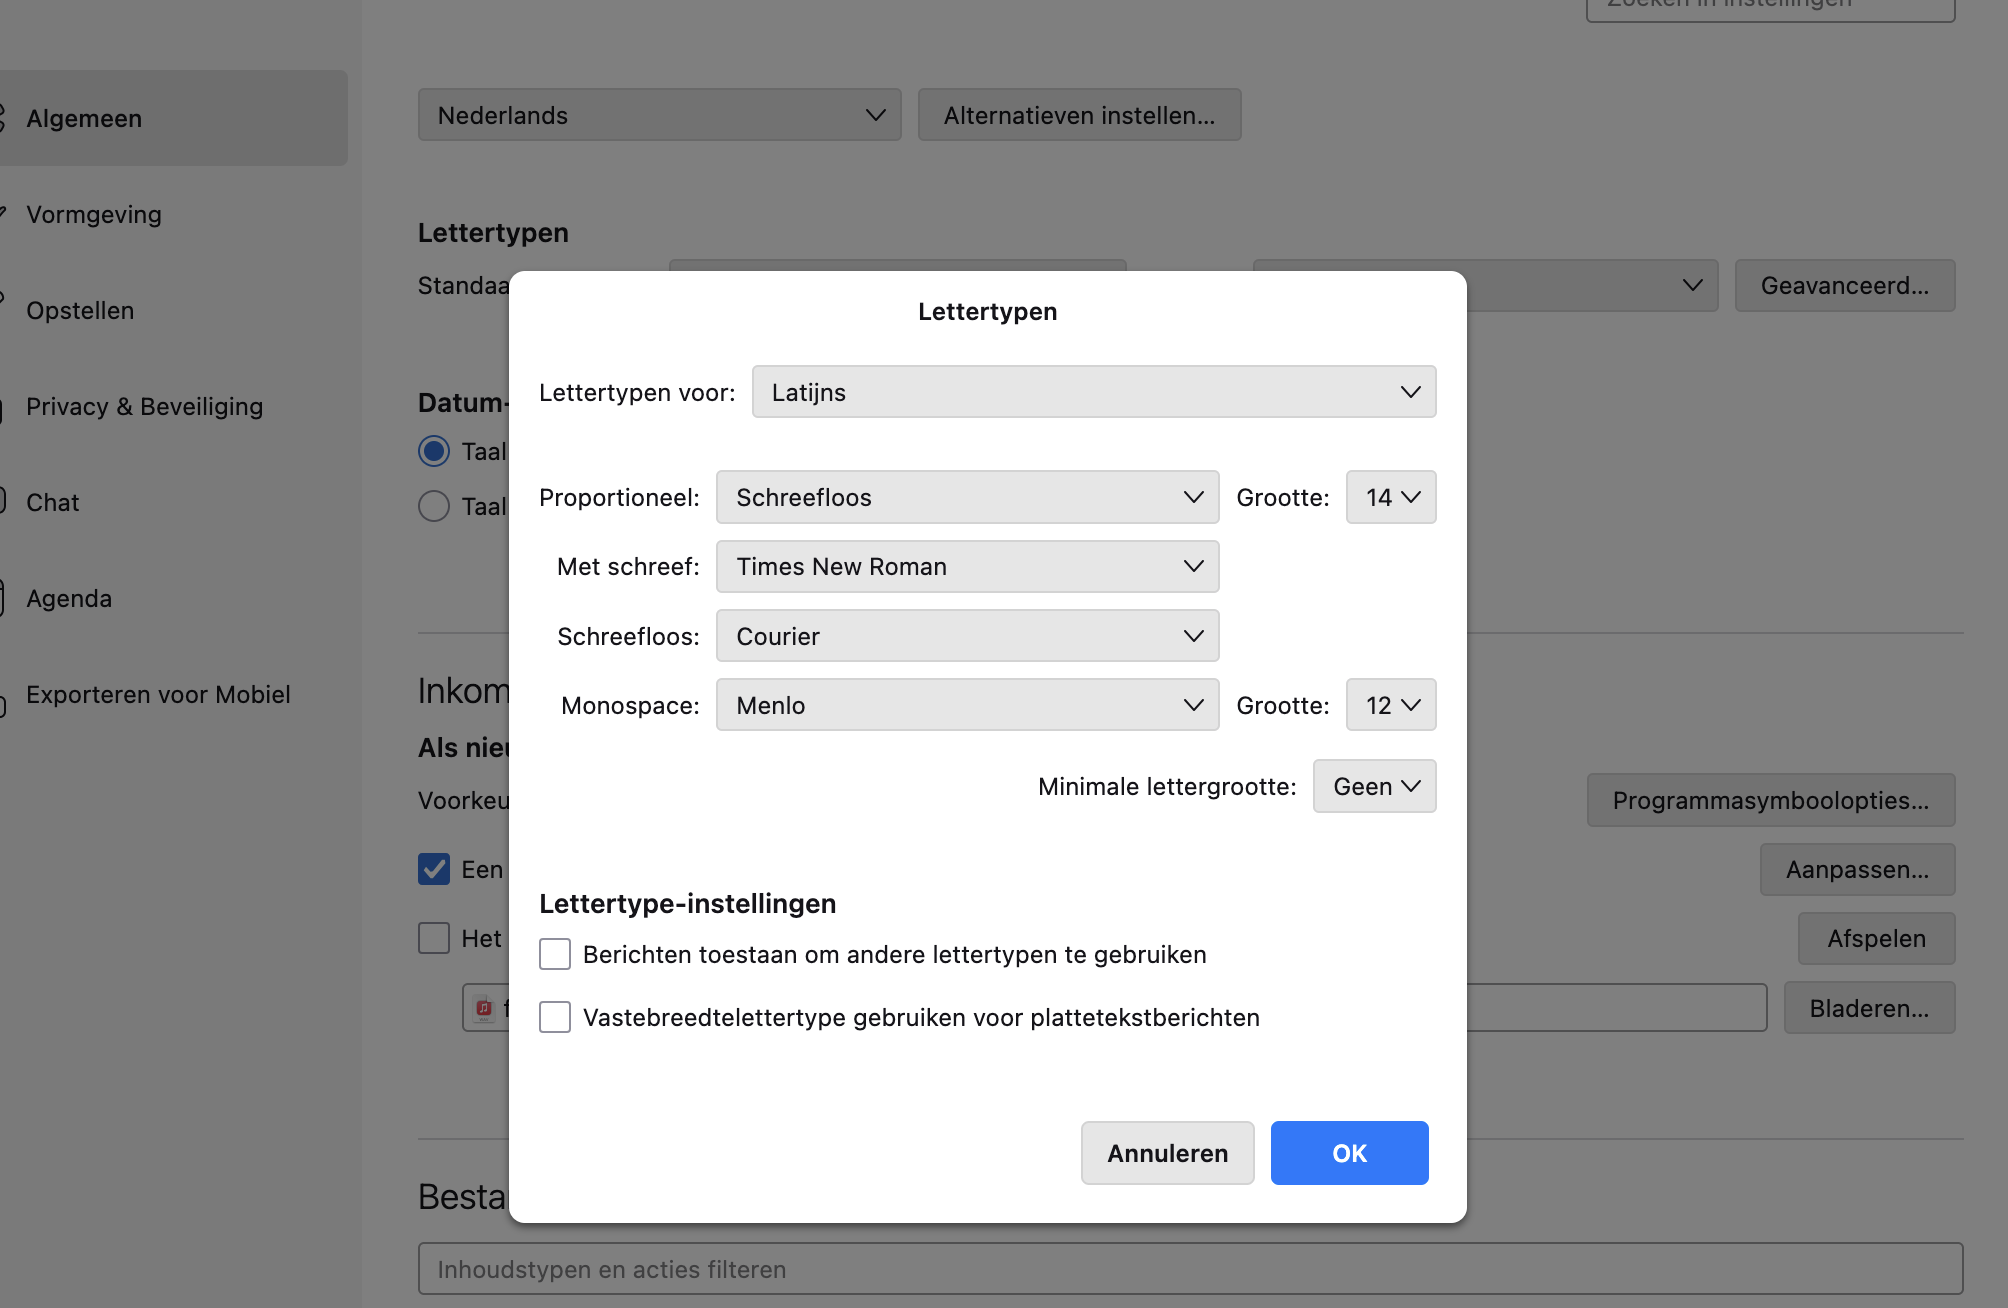Switch to Privacy & Beveiliging section
The height and width of the screenshot is (1308, 2008).
pos(144,406)
